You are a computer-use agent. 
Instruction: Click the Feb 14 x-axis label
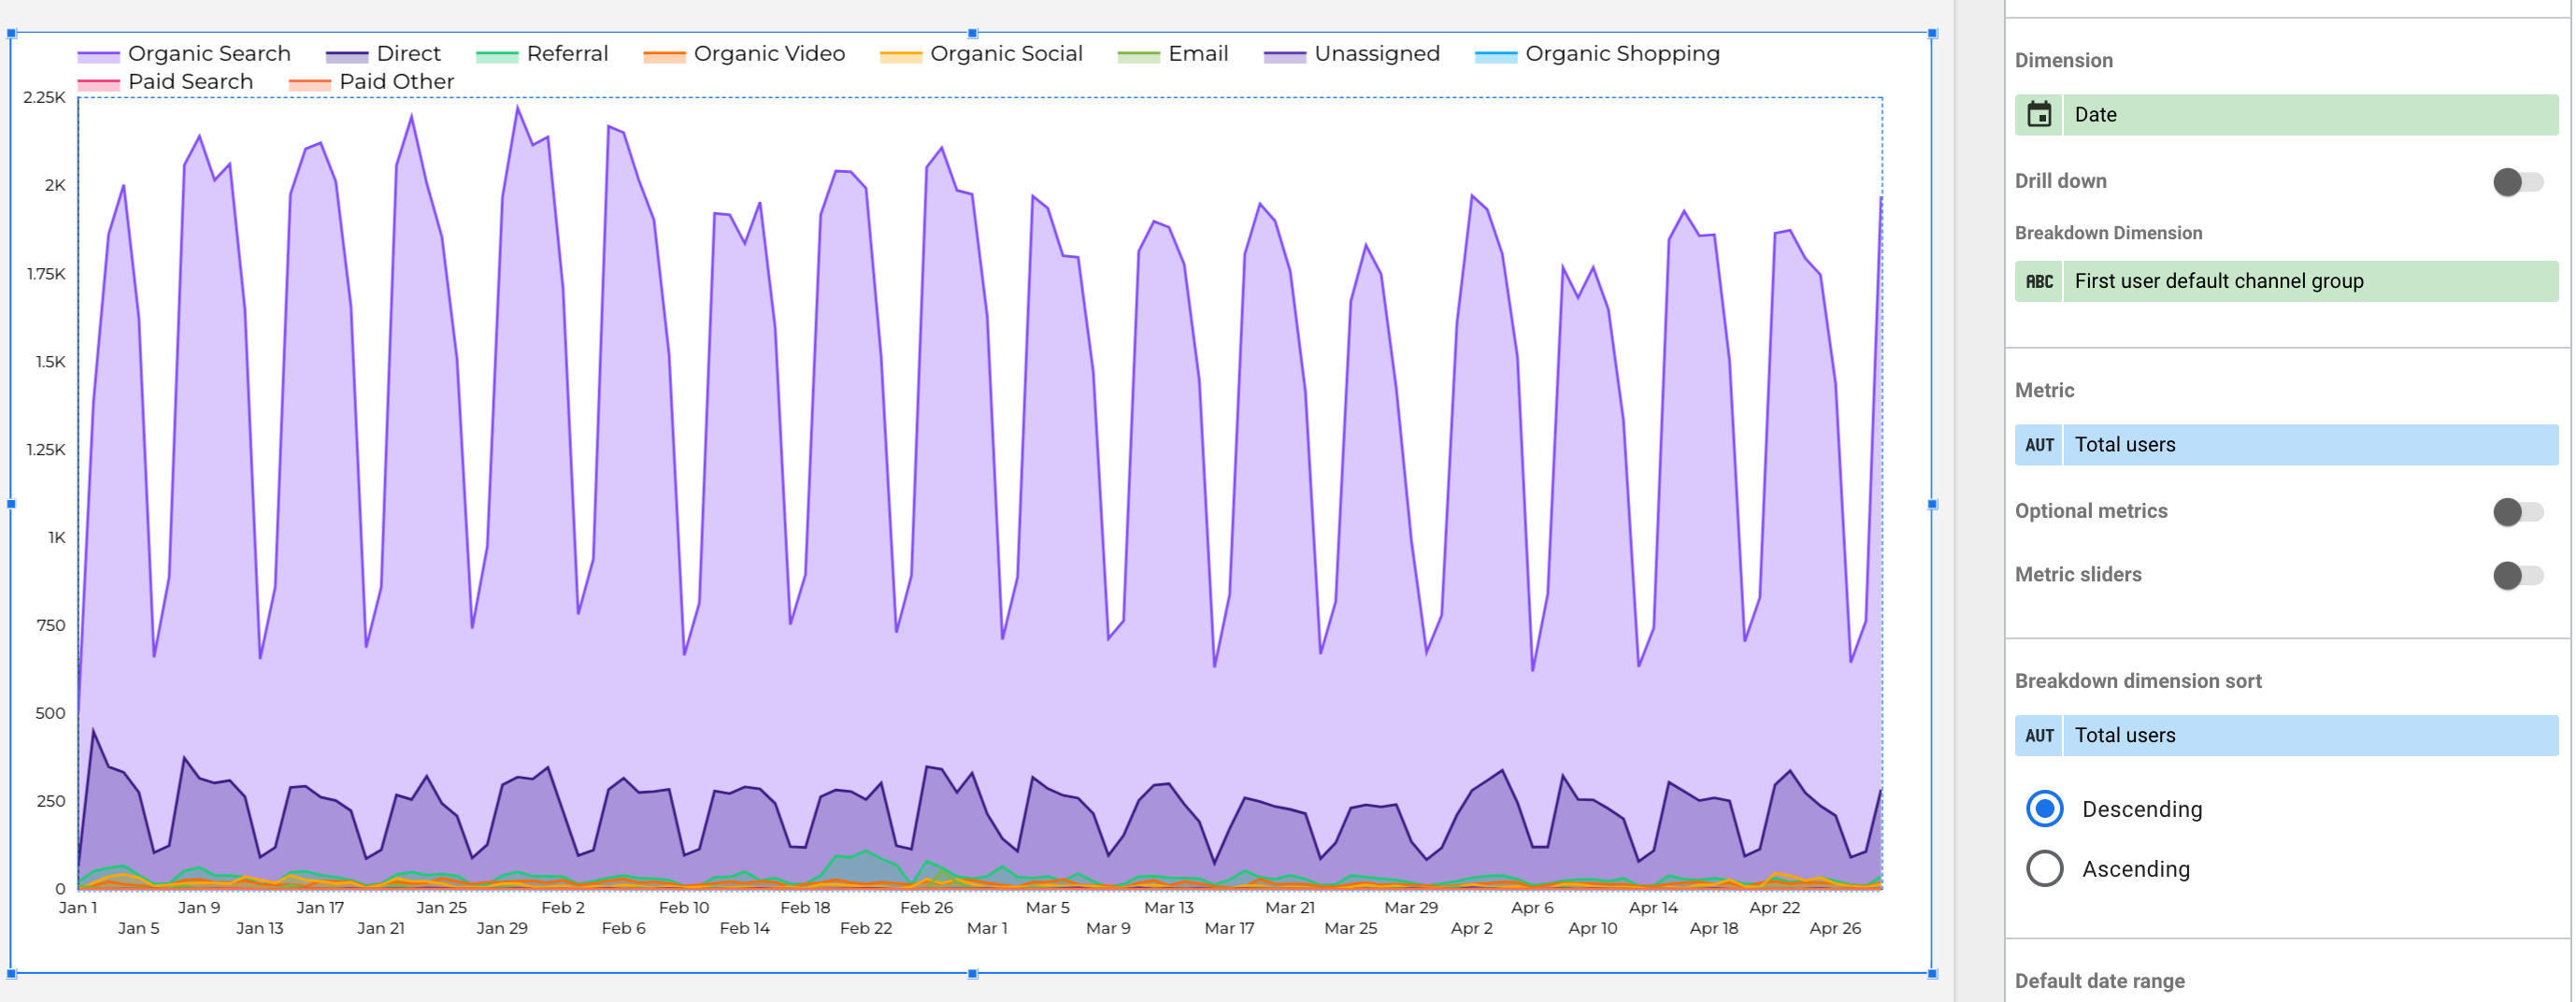[x=744, y=929]
